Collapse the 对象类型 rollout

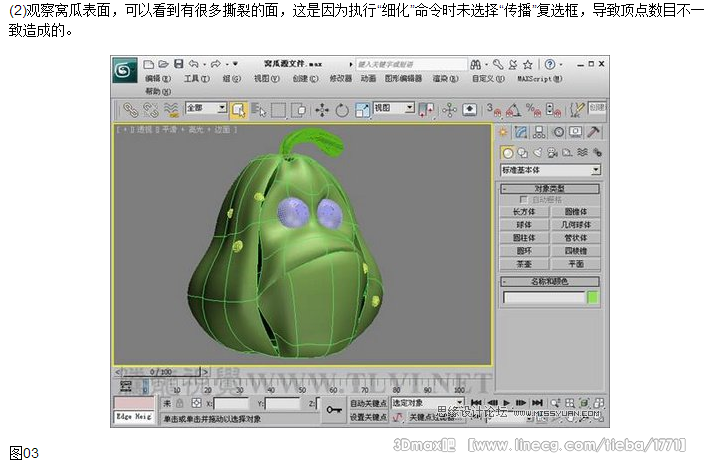pos(549,189)
